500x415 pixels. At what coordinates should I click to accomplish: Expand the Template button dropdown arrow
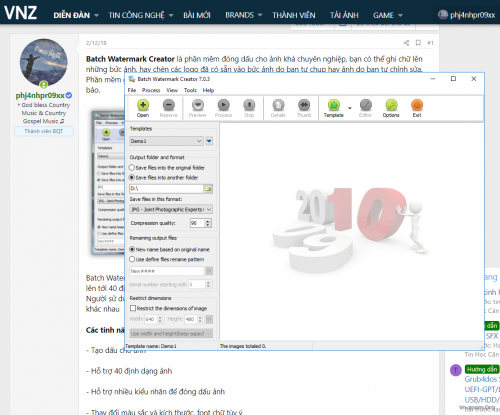point(350,108)
